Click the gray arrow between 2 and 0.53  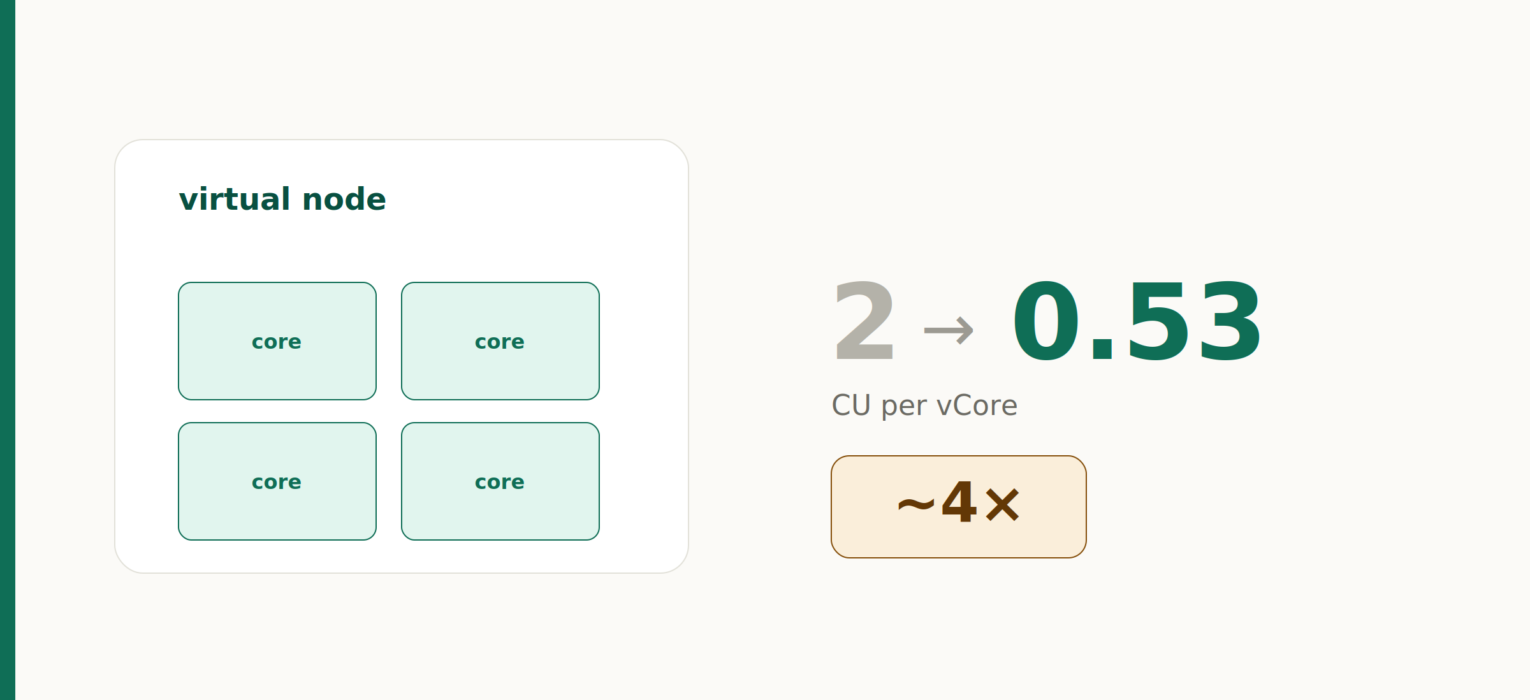tap(948, 329)
